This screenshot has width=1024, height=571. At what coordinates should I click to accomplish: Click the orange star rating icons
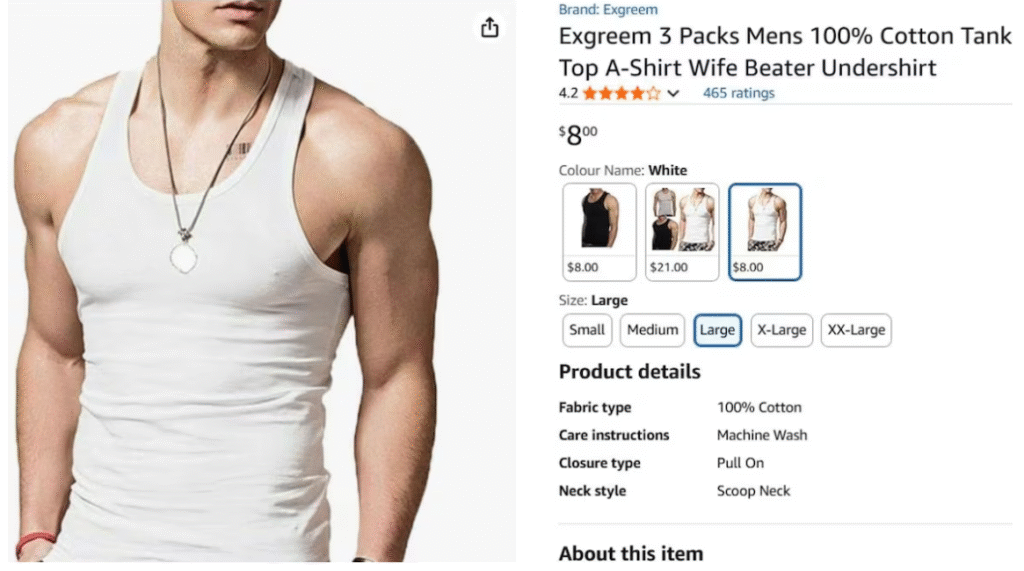[x=621, y=94]
